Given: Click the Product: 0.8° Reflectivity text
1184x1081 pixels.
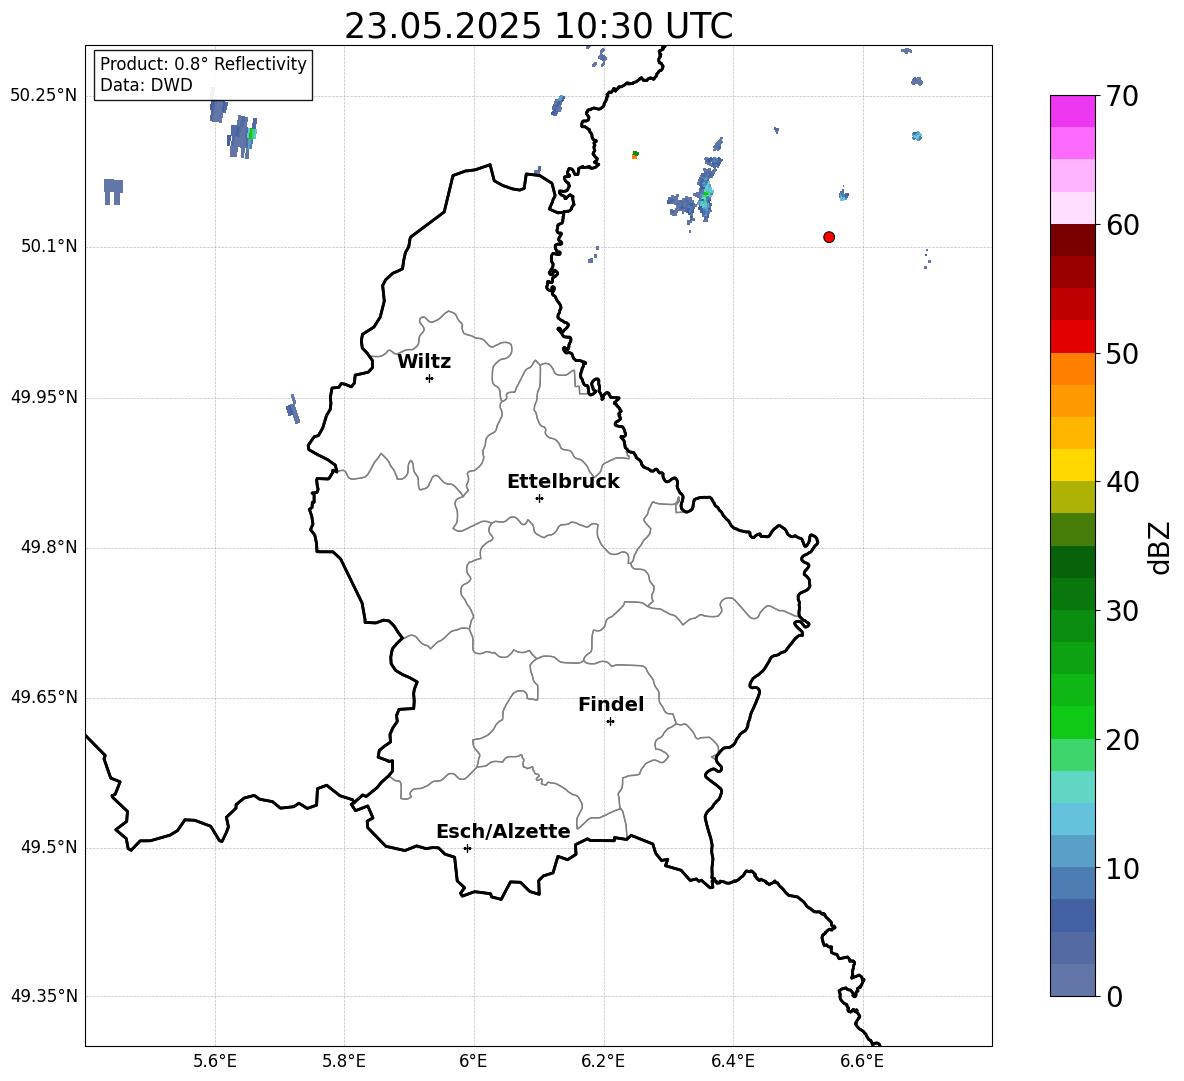Looking at the screenshot, I should coord(203,63).
